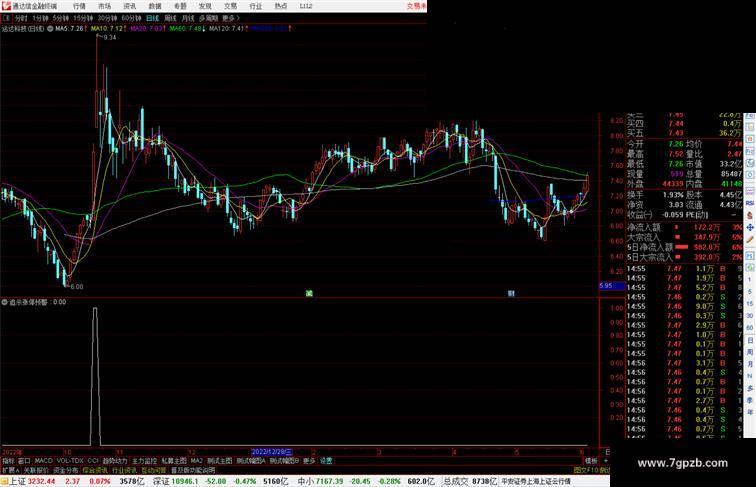Select 季 quarter period in right sidebar
756x487 pixels.
[750, 400]
